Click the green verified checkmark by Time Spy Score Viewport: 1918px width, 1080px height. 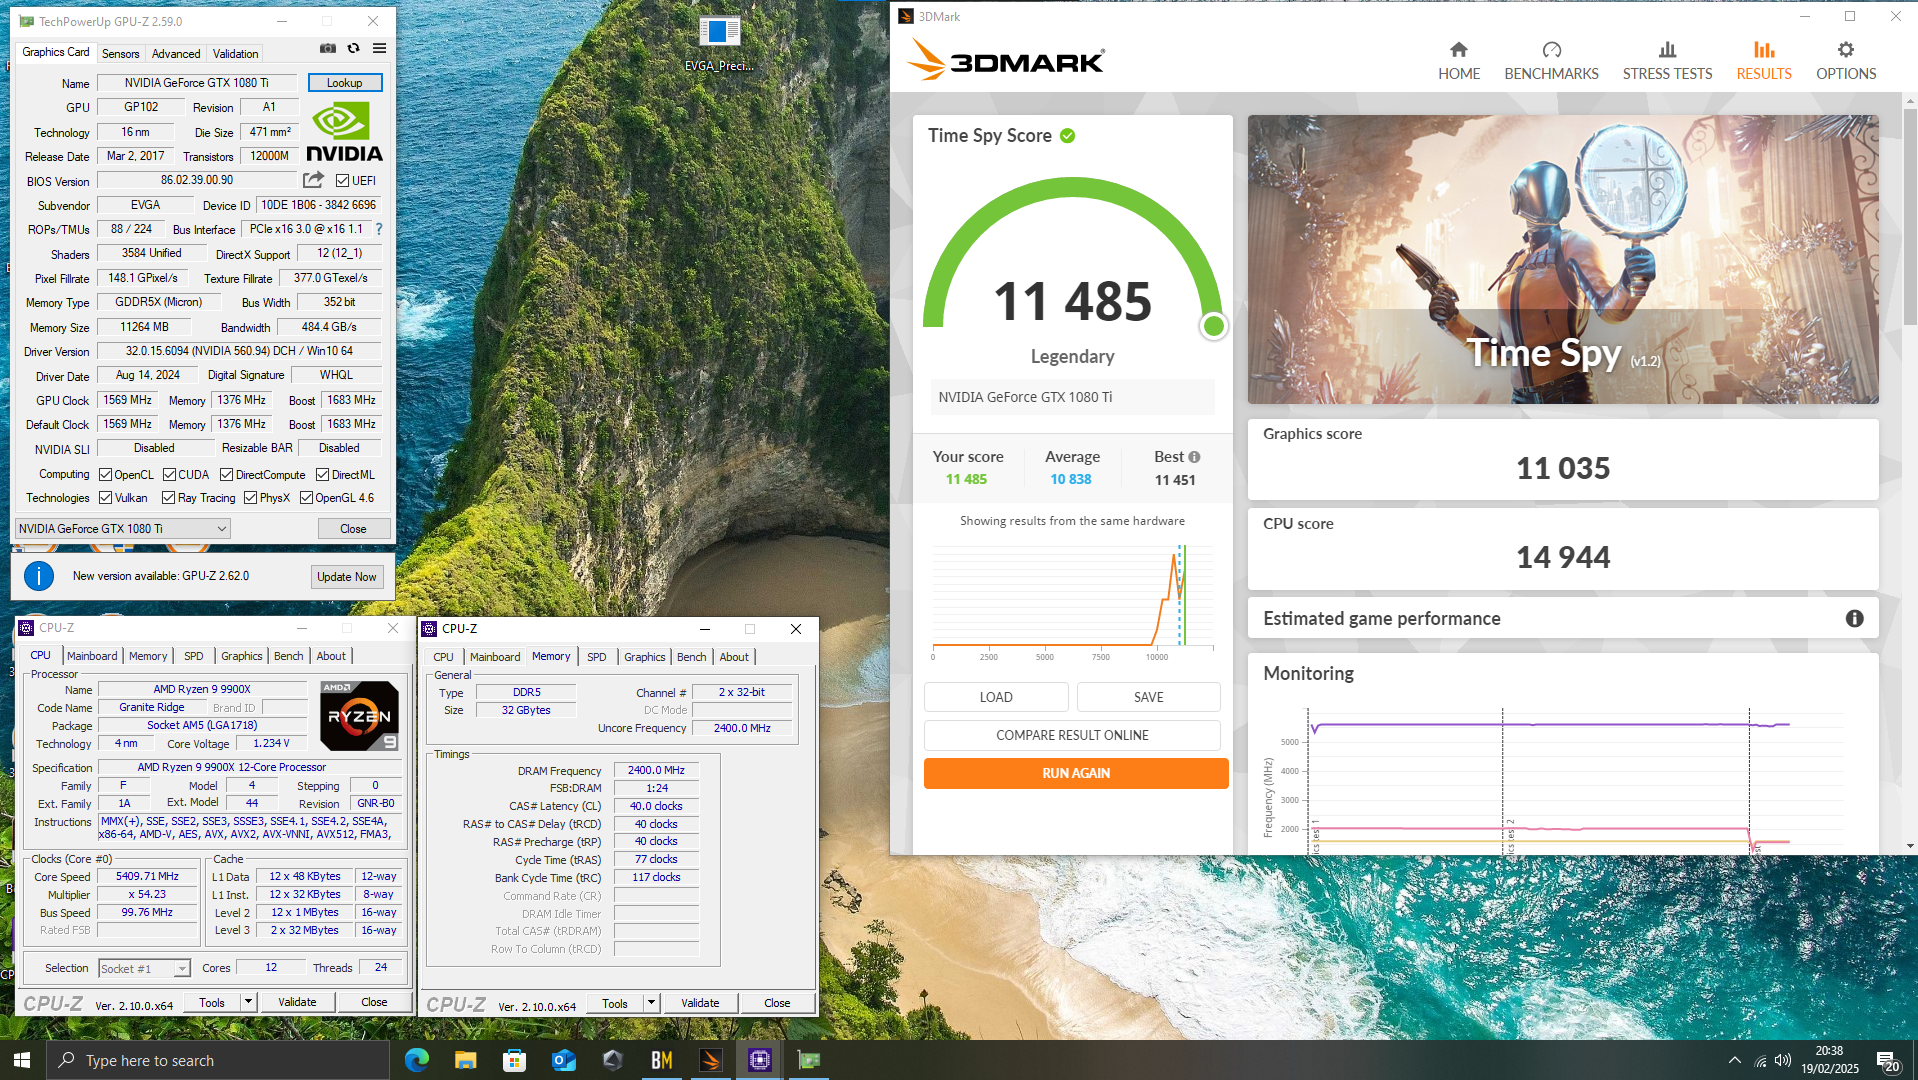coord(1068,136)
